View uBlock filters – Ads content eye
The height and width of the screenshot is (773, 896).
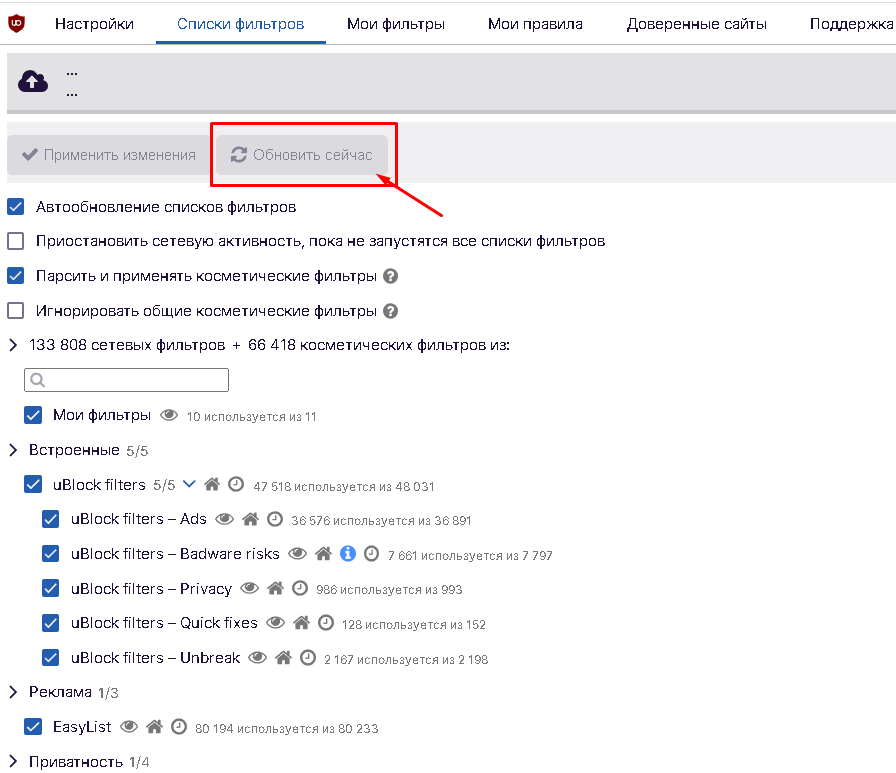coord(225,519)
